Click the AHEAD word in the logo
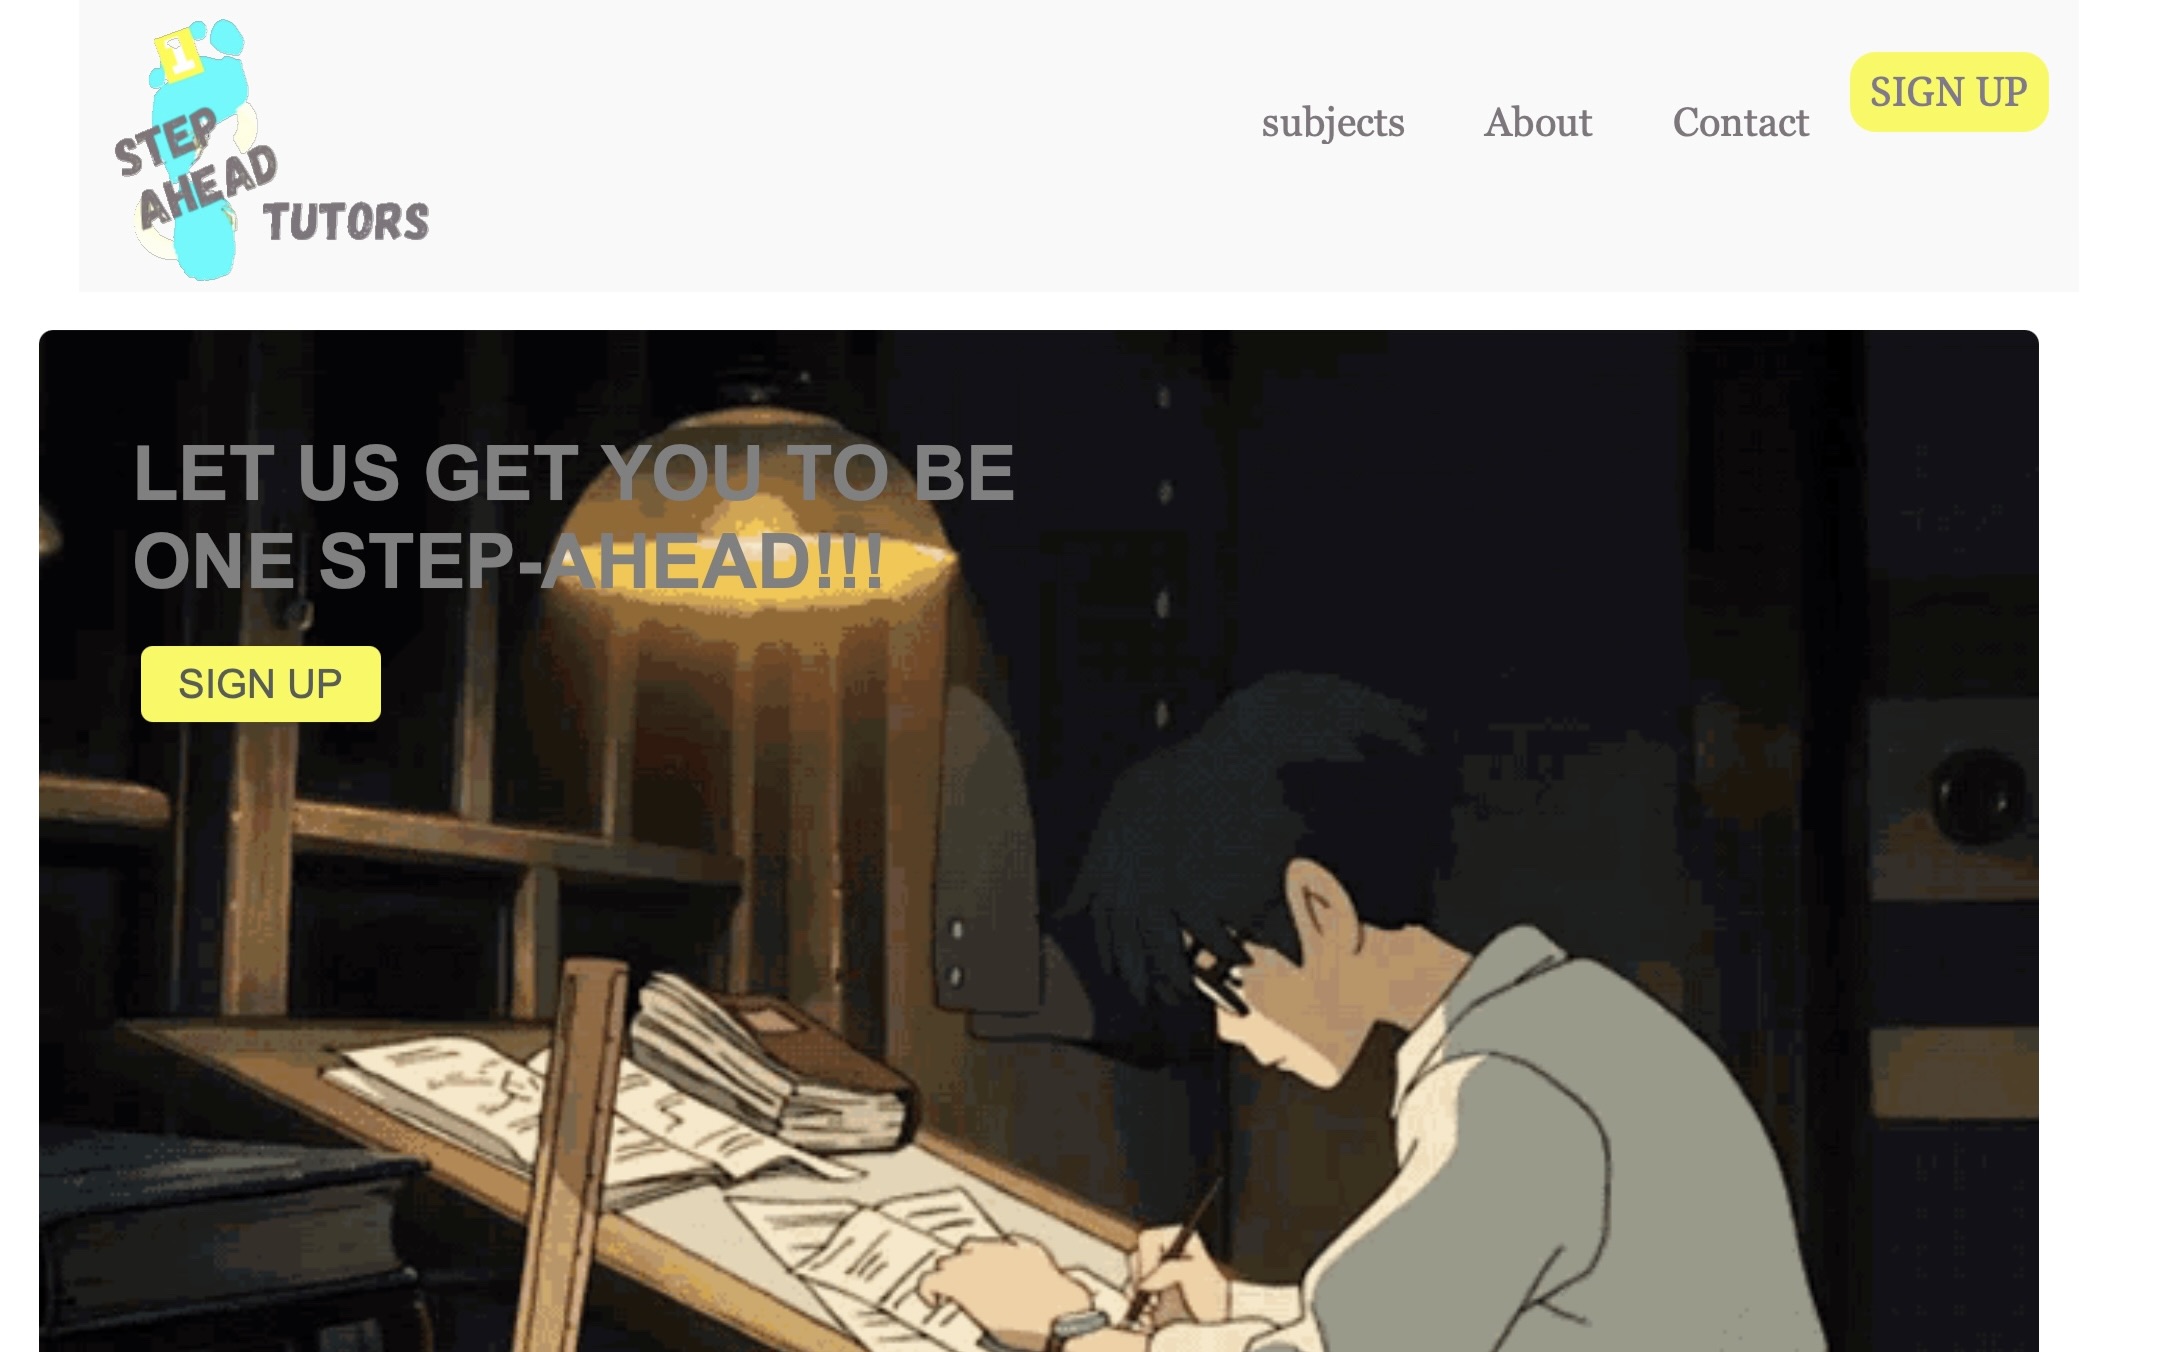Viewport: 2166px width, 1352px height. (x=207, y=187)
